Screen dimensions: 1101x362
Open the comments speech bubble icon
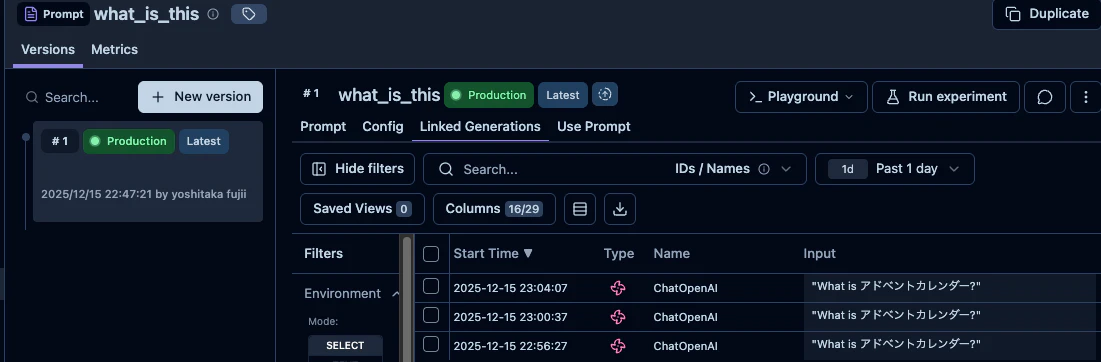click(1045, 97)
